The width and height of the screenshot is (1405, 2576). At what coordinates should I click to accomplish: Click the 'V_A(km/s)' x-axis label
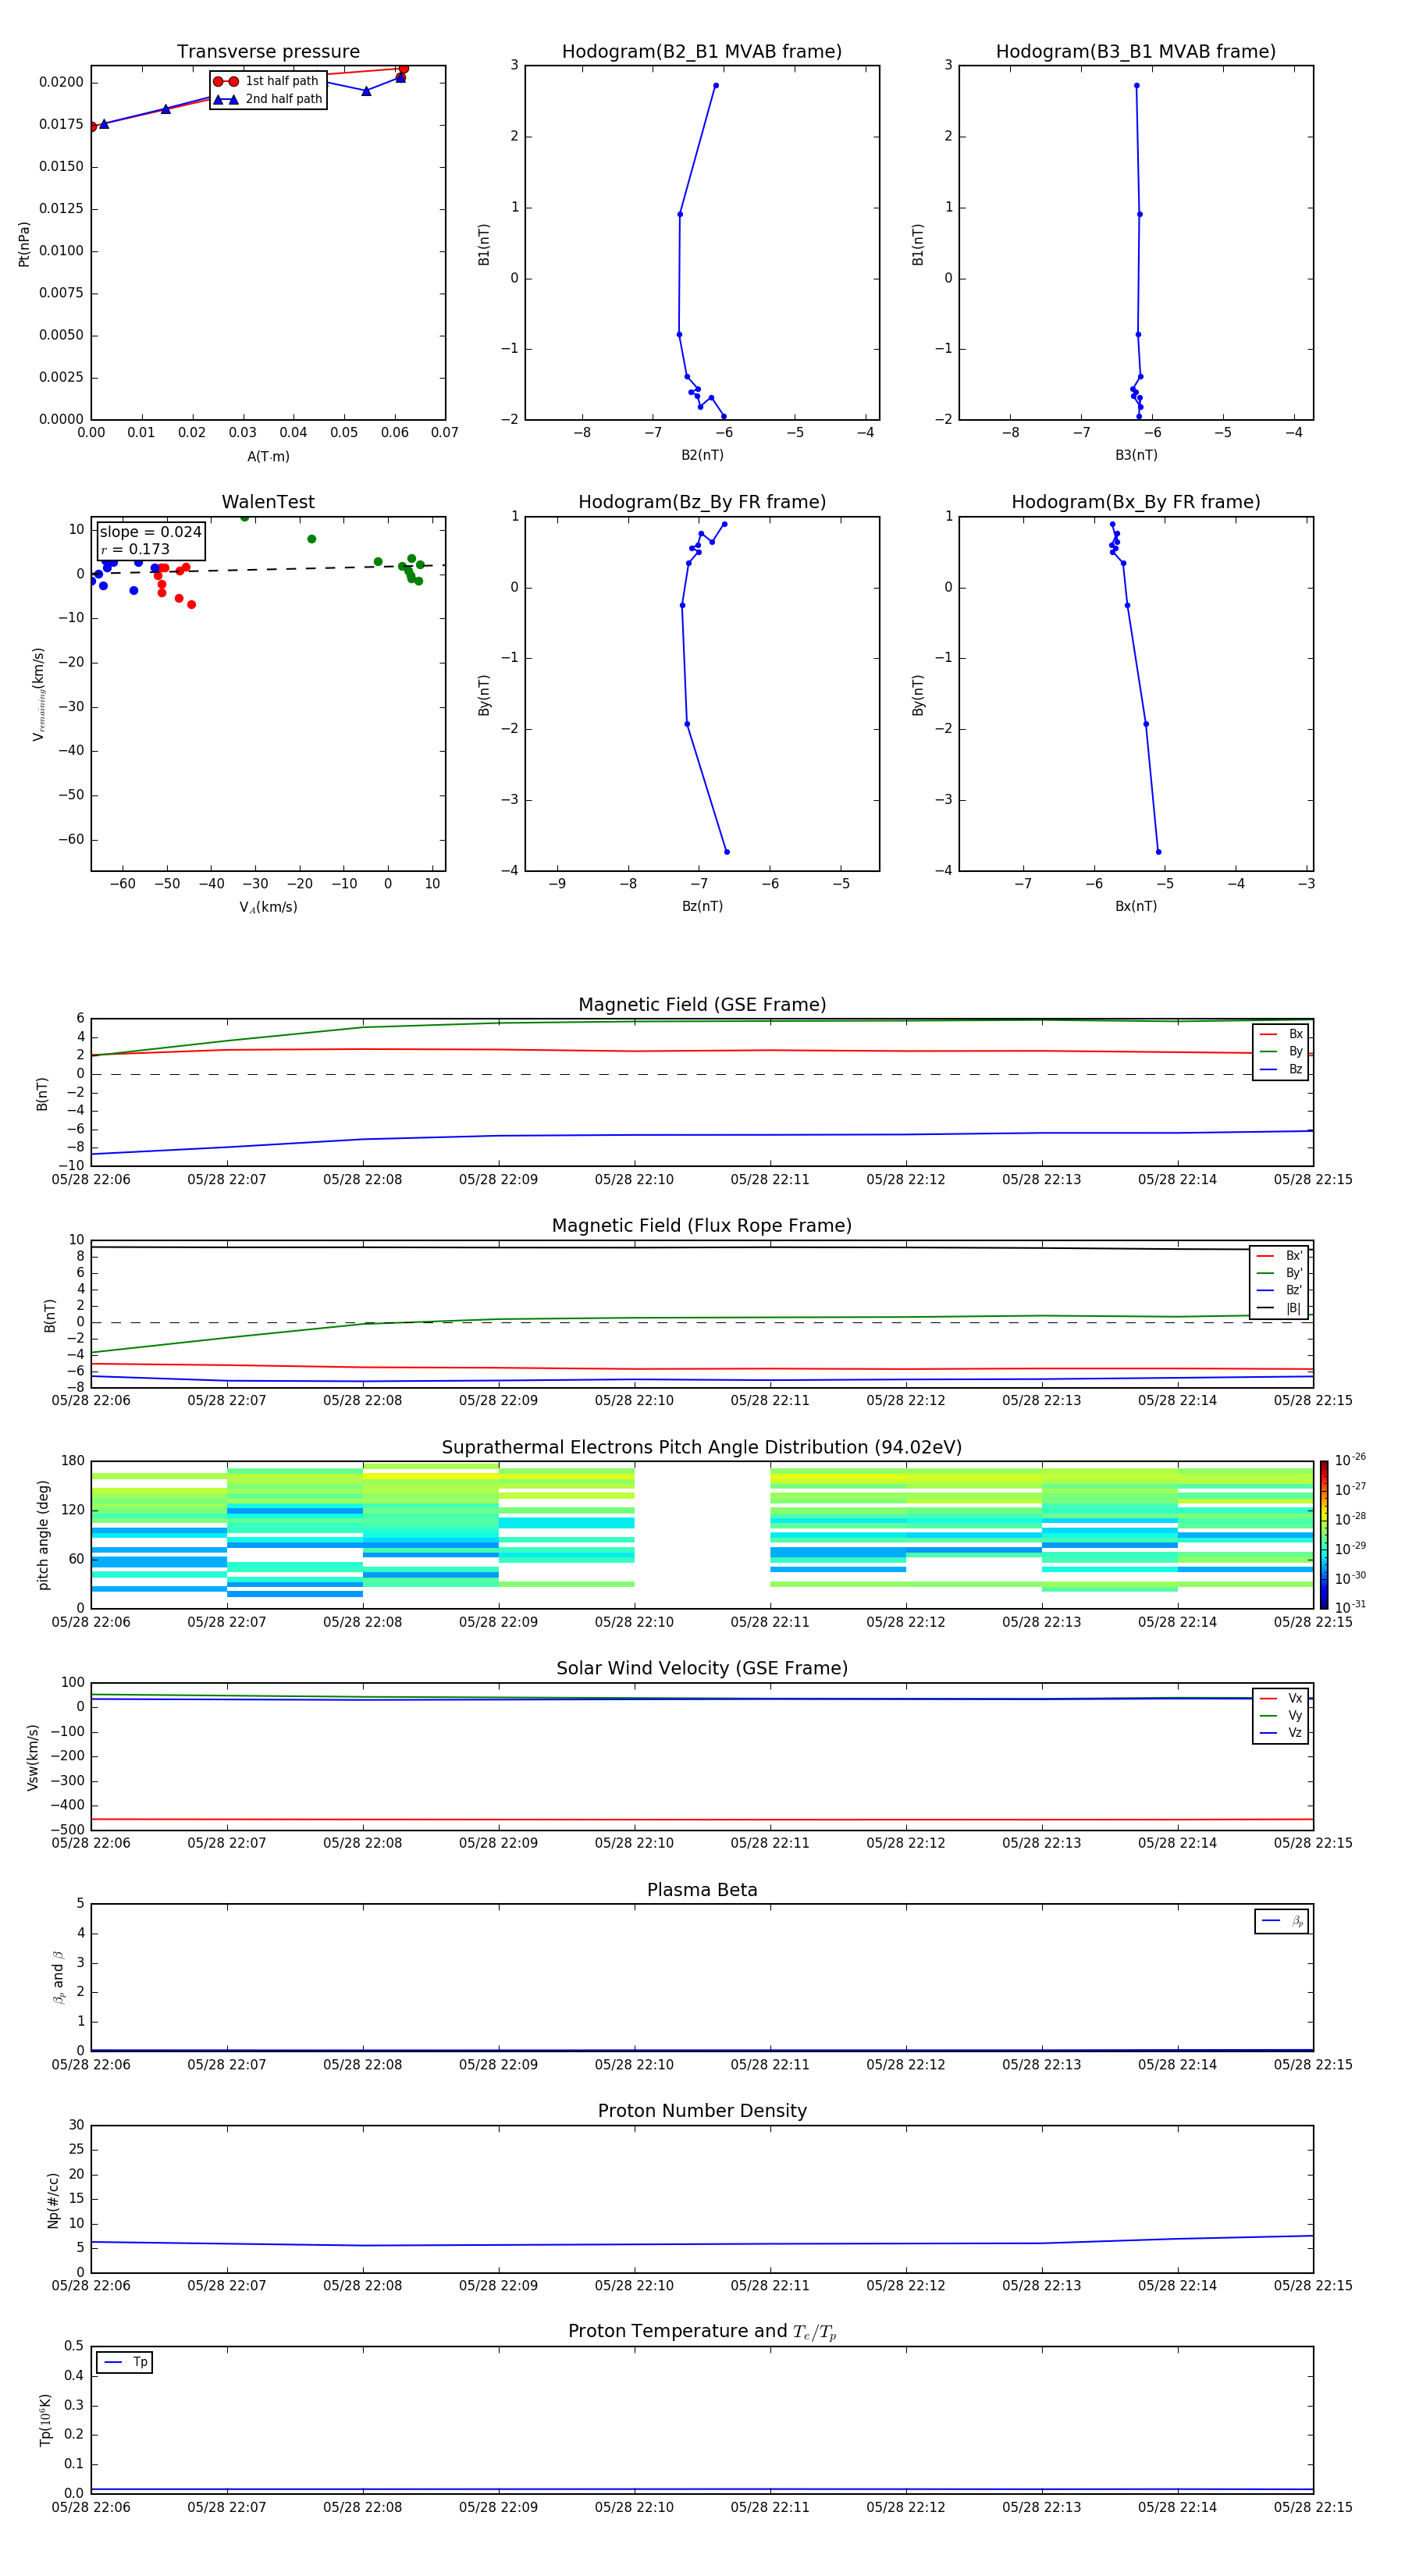click(268, 907)
